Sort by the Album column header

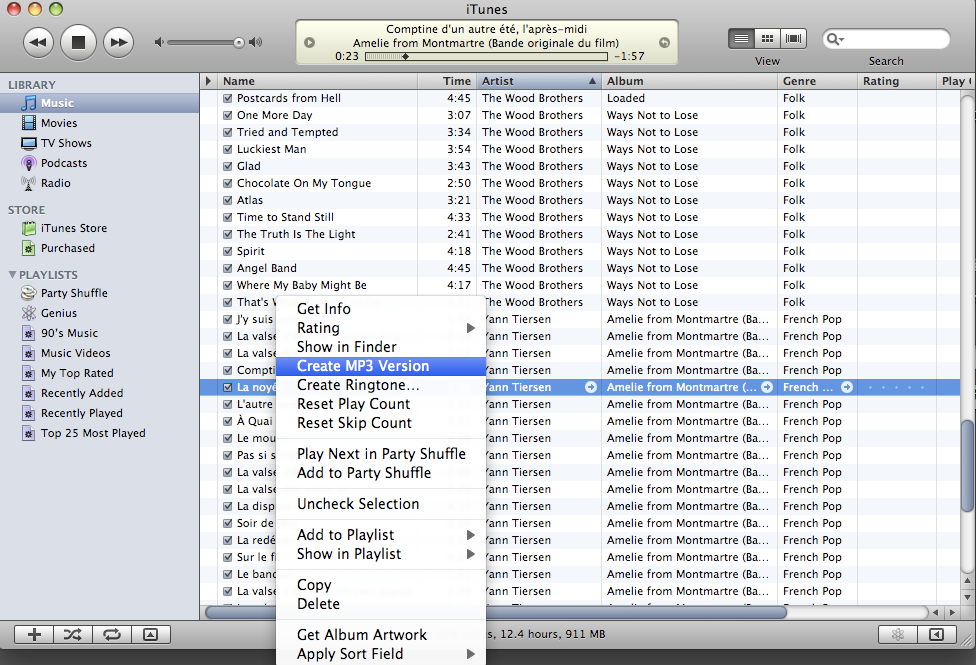(689, 81)
